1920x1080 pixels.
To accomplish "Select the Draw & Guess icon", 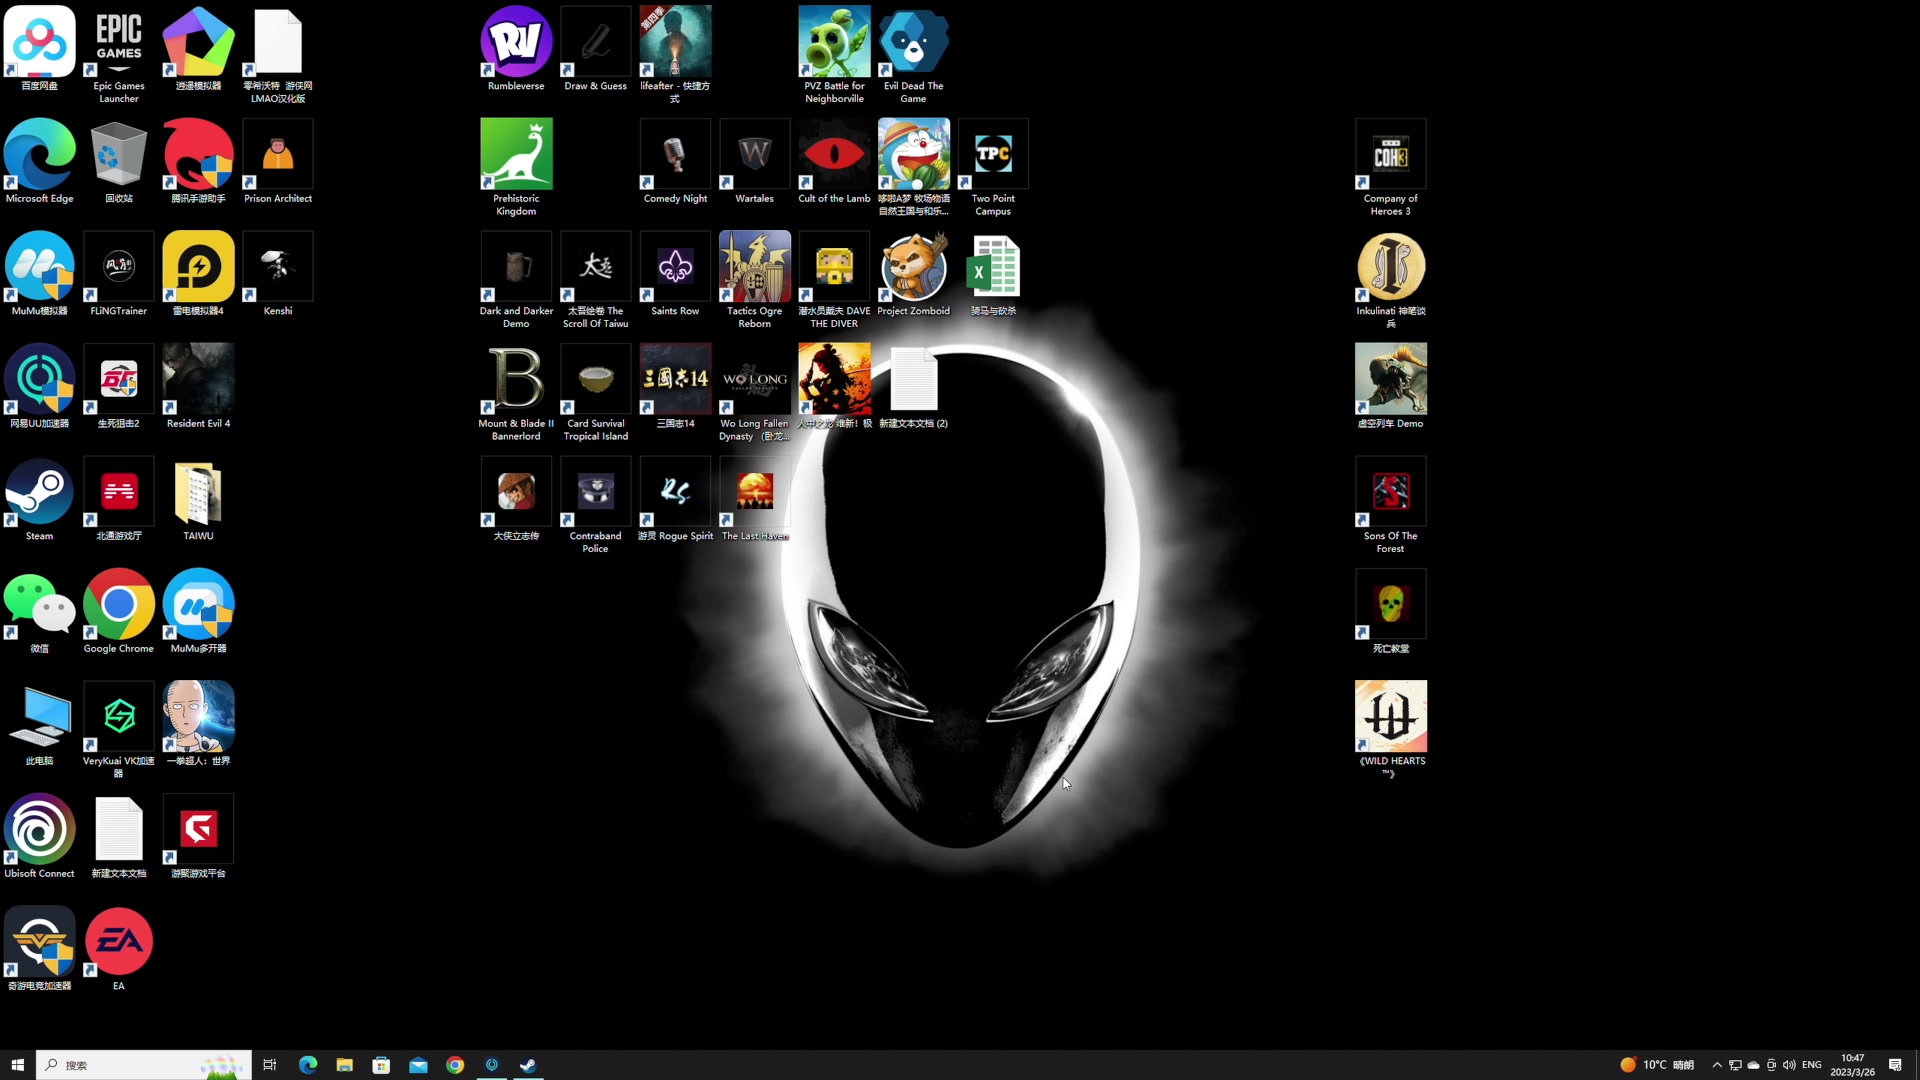I will coord(596,49).
